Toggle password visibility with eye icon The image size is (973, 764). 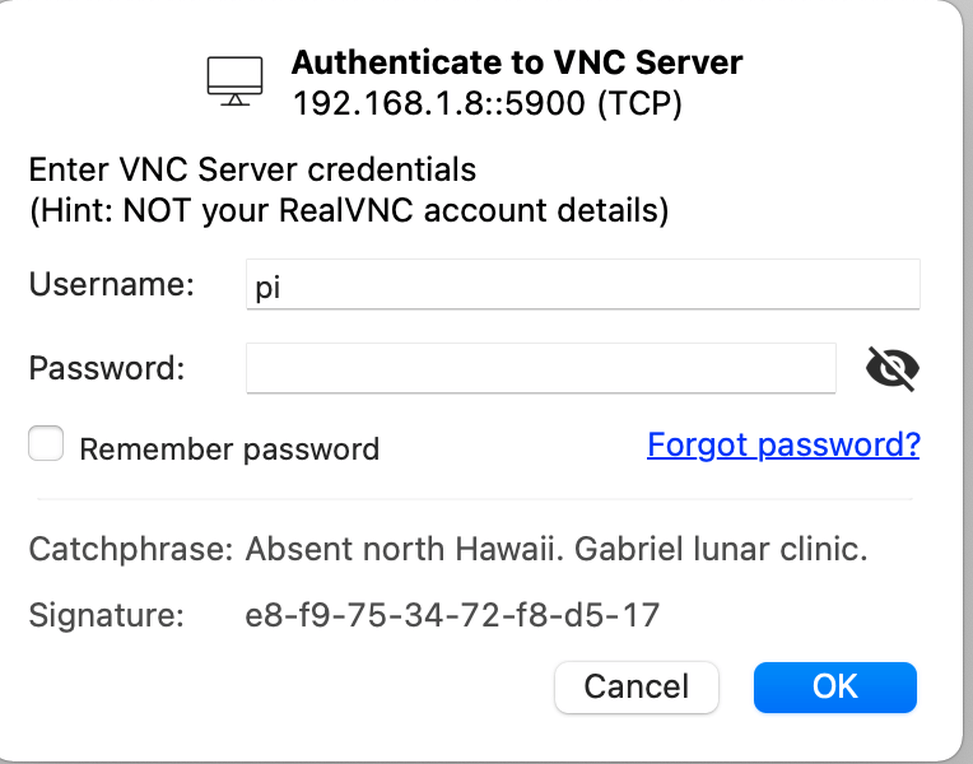(x=892, y=369)
